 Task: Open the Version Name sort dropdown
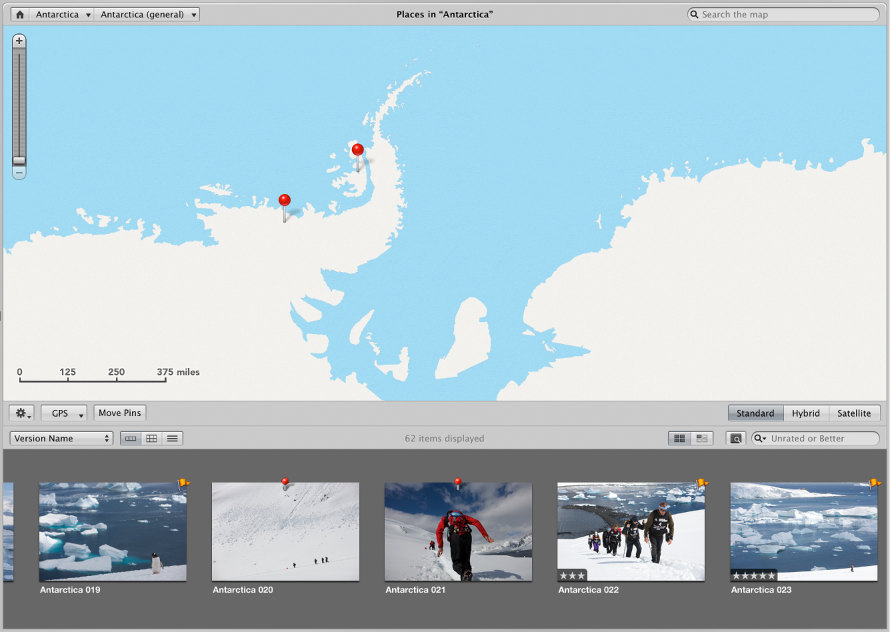coord(60,438)
